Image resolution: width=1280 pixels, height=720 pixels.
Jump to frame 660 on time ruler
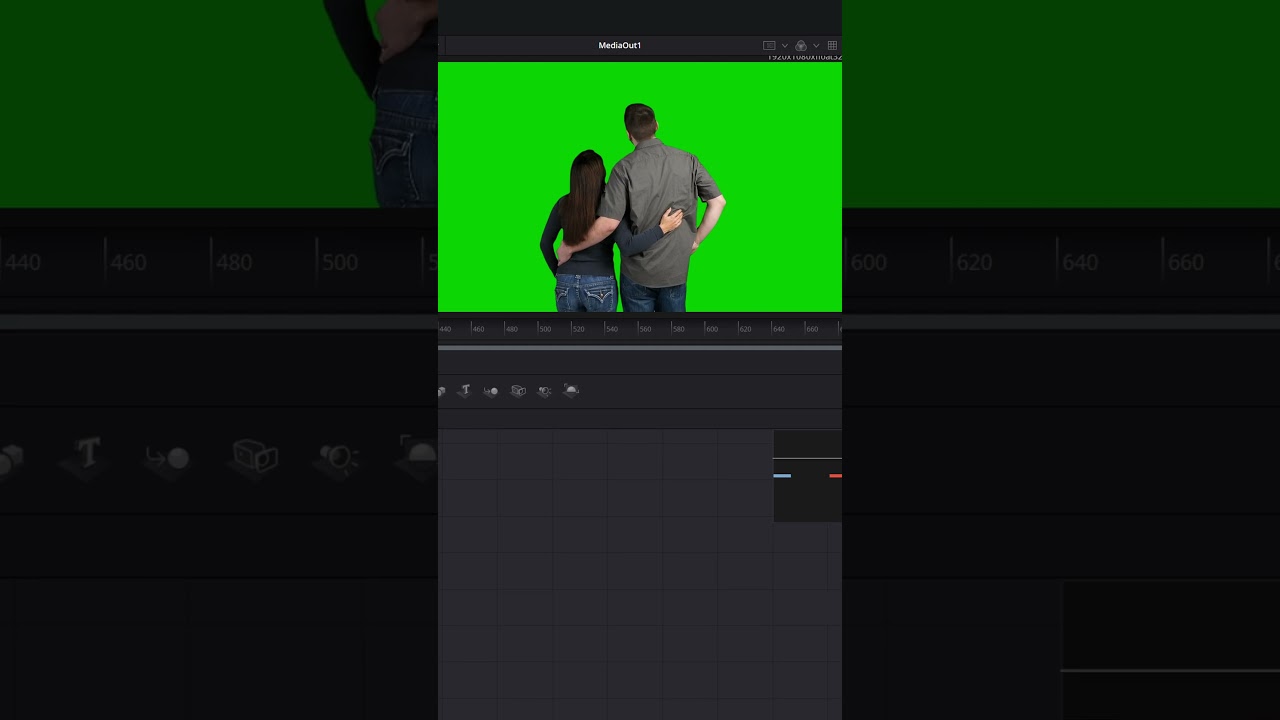[x=811, y=329]
